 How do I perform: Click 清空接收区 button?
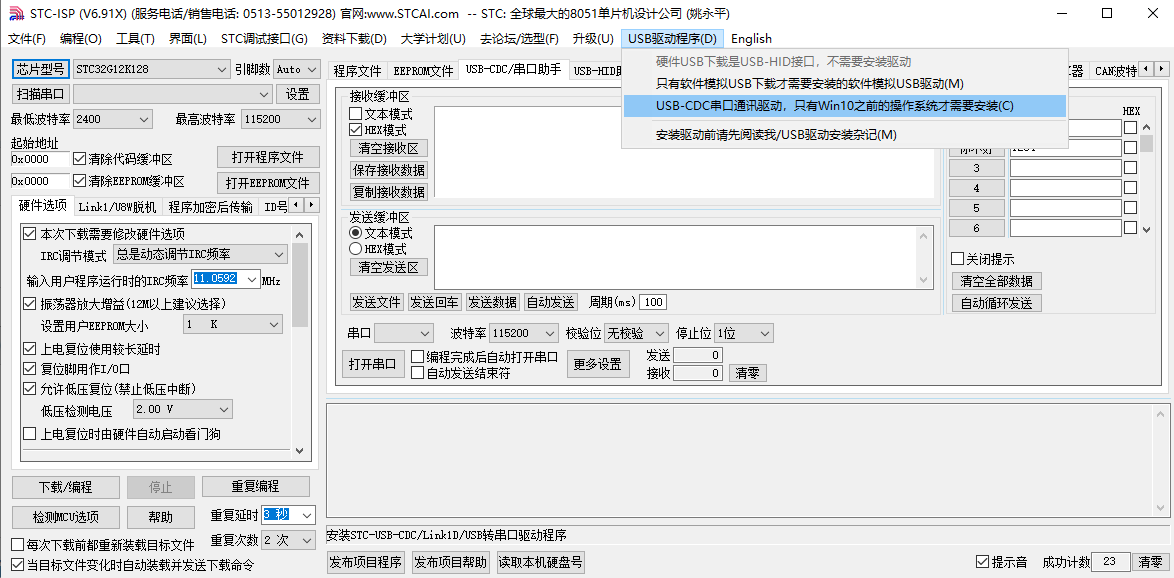point(389,148)
